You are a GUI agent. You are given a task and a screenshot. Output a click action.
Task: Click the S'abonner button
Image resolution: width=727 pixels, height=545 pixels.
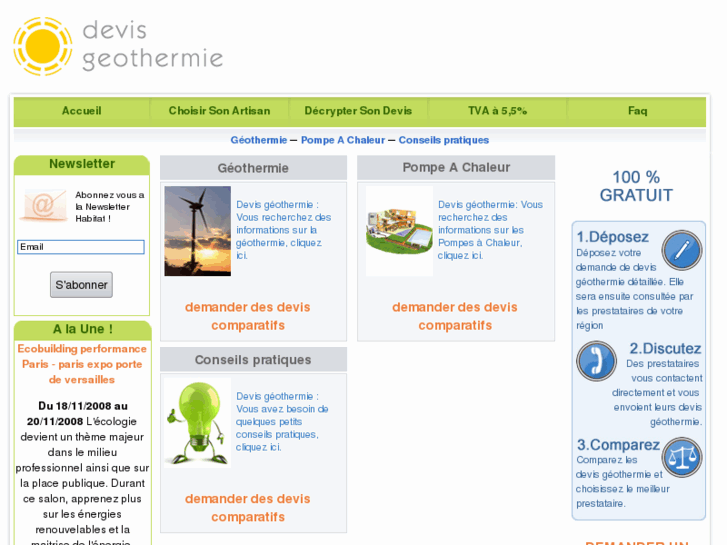coord(81,284)
